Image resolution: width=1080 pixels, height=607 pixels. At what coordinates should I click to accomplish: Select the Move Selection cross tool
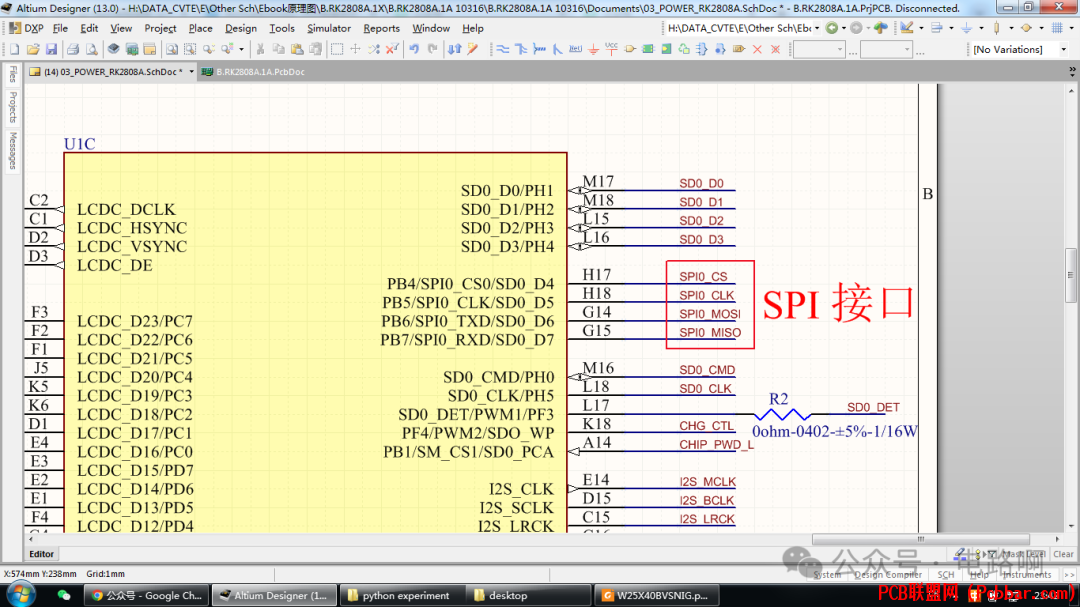(x=355, y=50)
